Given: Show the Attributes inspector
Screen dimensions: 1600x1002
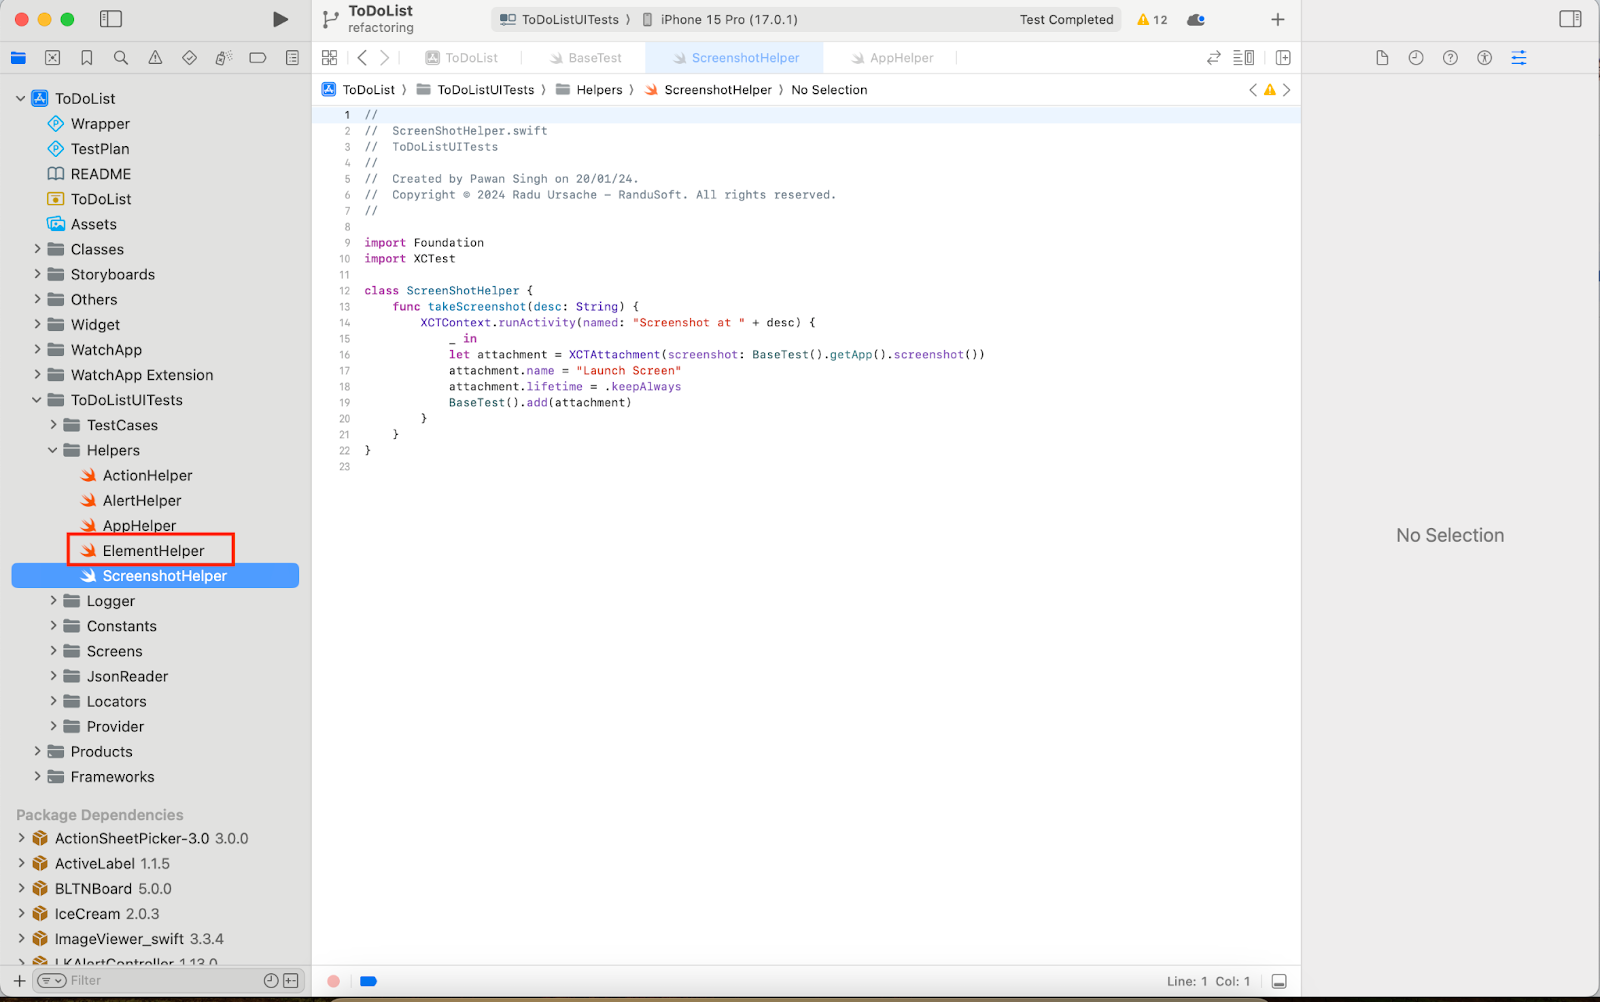Looking at the screenshot, I should pyautogui.click(x=1519, y=58).
